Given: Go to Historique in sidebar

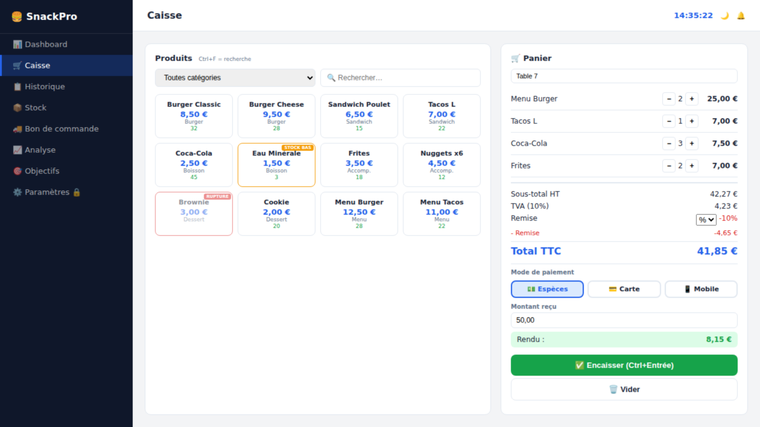Looking at the screenshot, I should coord(45,87).
